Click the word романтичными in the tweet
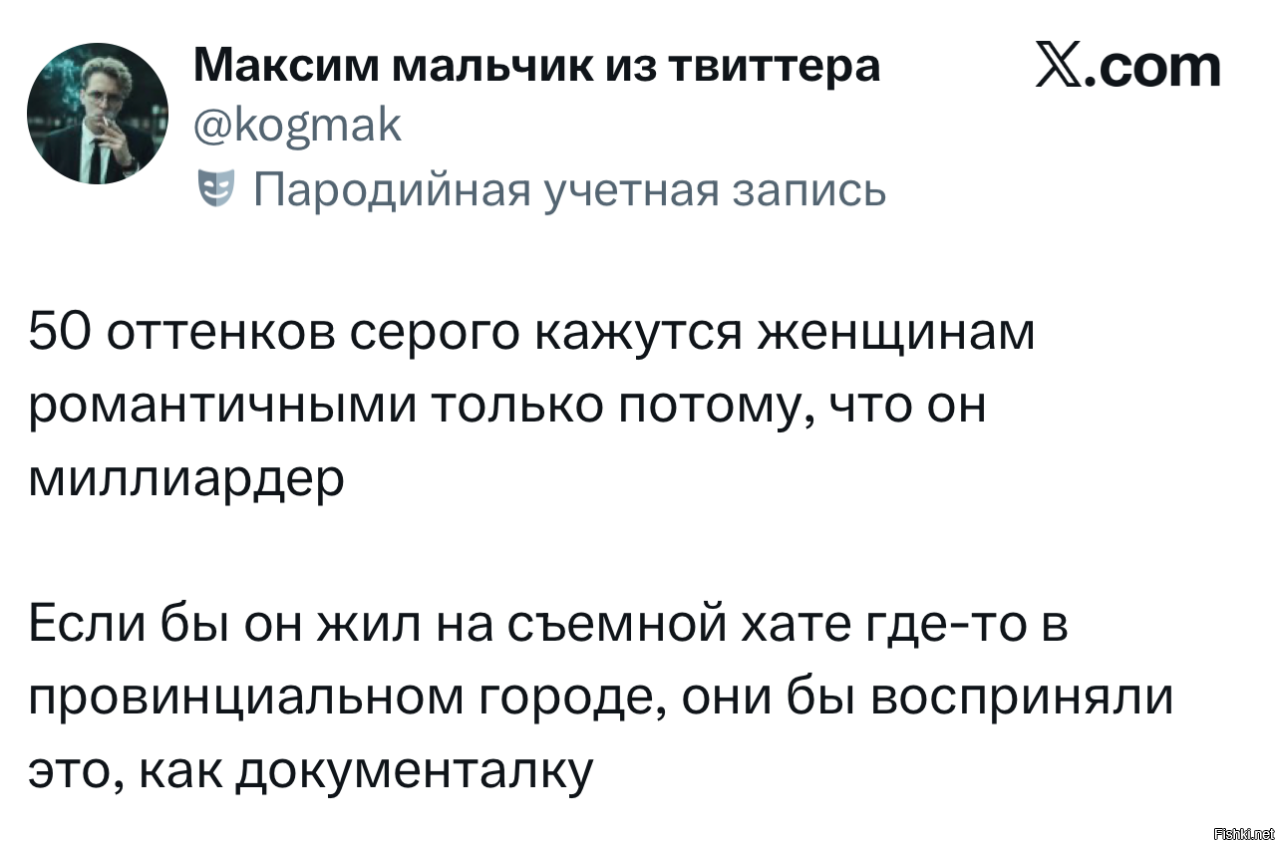The width and height of the screenshot is (1280, 846). pos(218,408)
